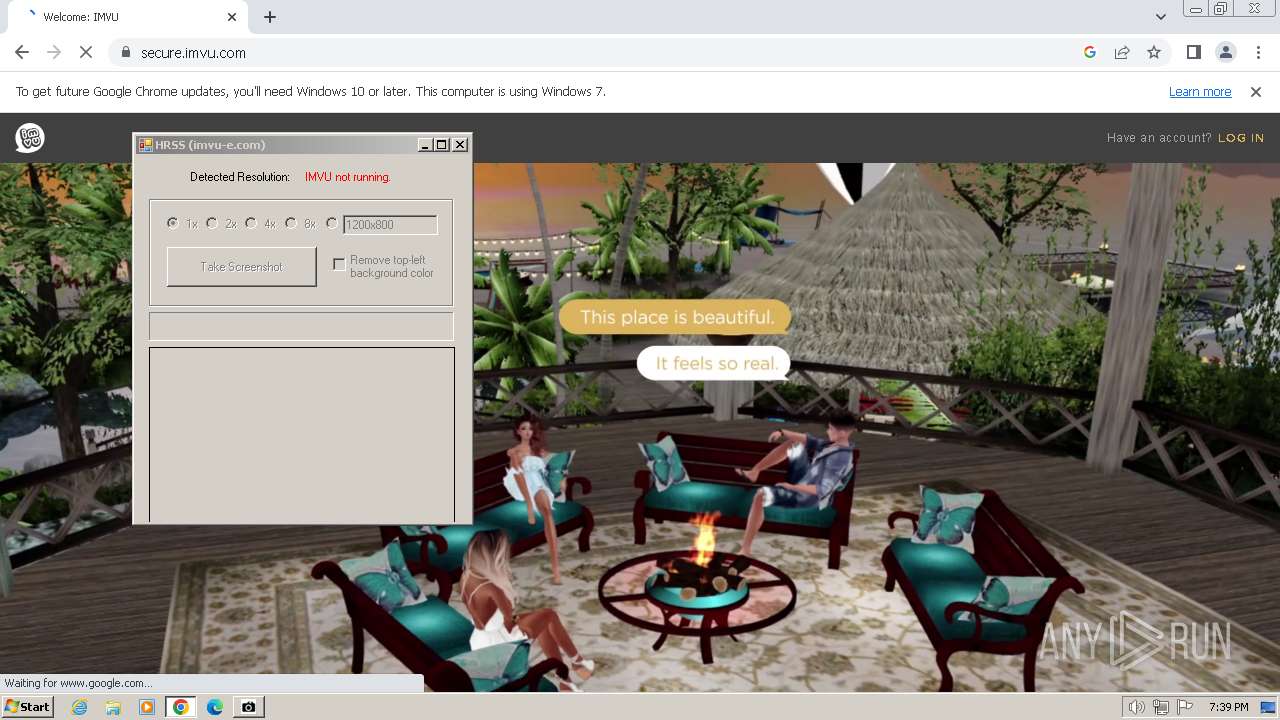Switch to the HRSS camera taskbar icon
The image size is (1280, 720).
pyautogui.click(x=249, y=707)
